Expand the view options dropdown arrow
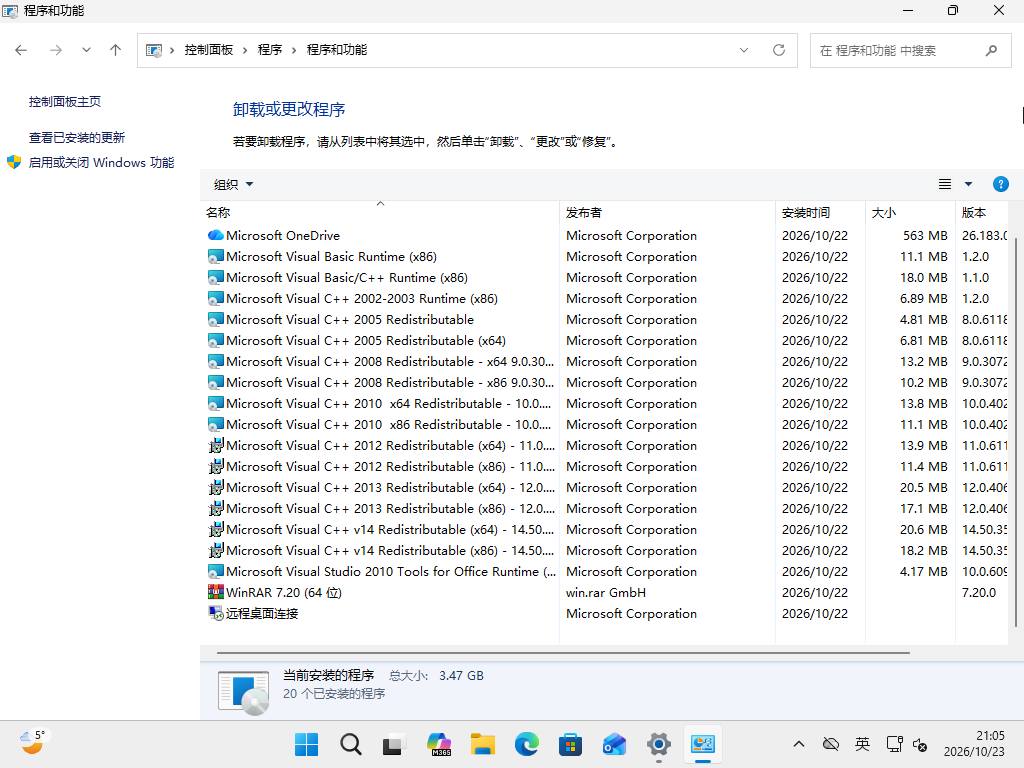 pos(968,184)
